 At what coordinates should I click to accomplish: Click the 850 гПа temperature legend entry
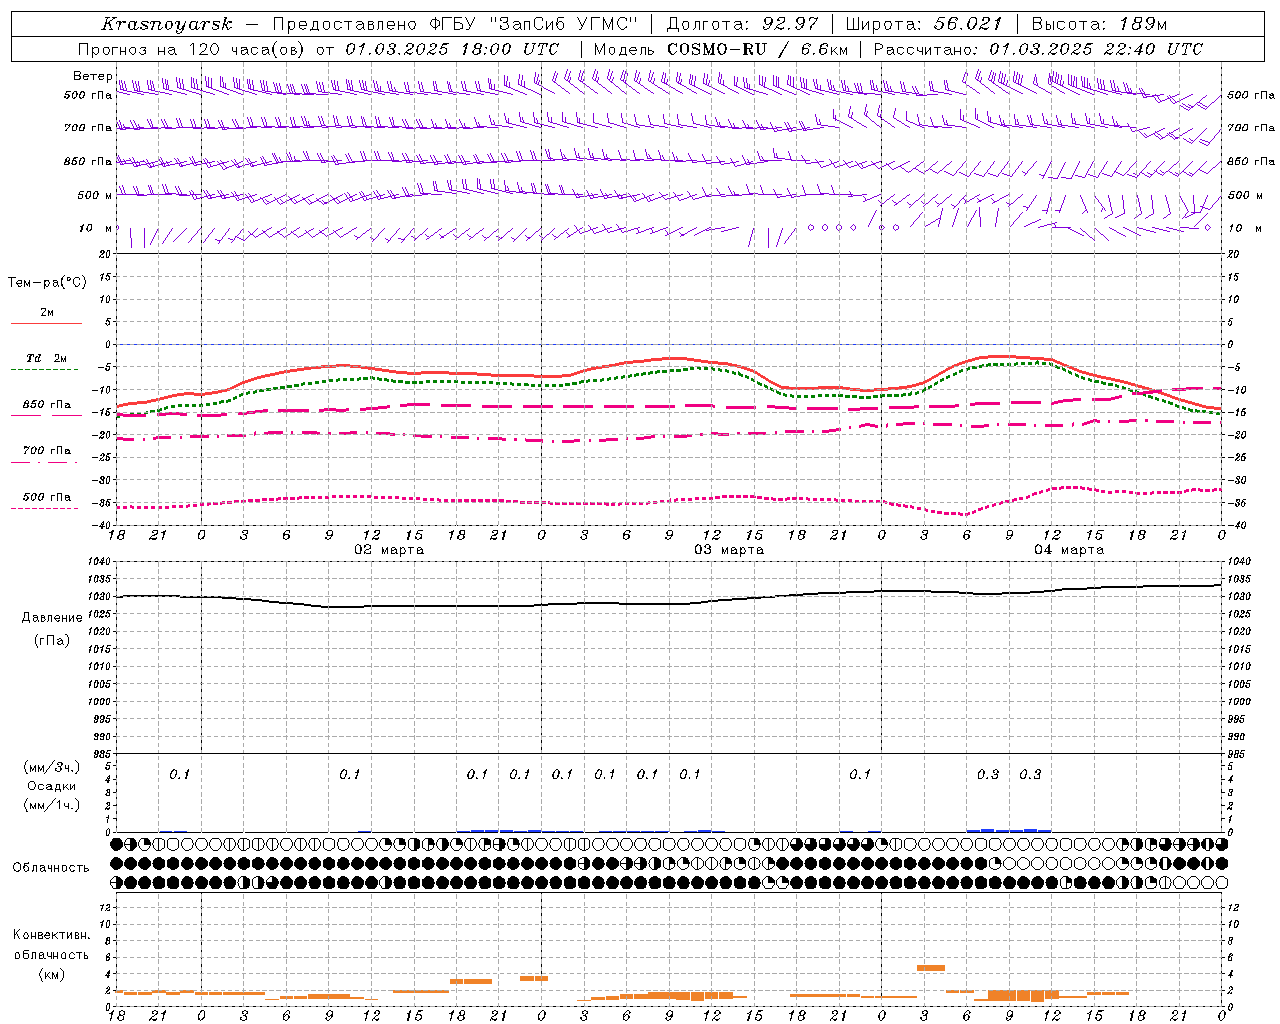coord(47,404)
